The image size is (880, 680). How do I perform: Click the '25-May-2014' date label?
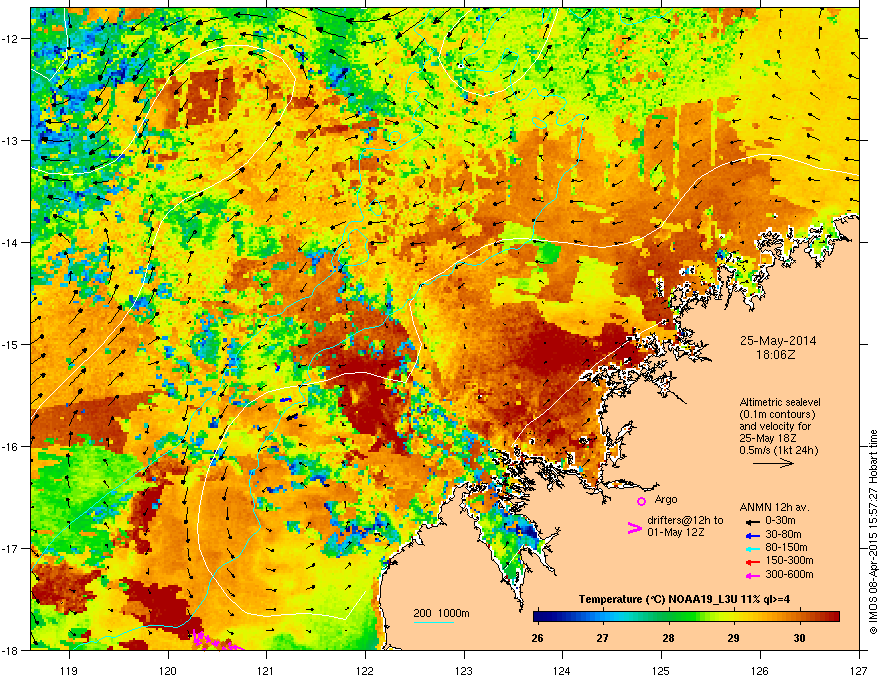coord(778,341)
